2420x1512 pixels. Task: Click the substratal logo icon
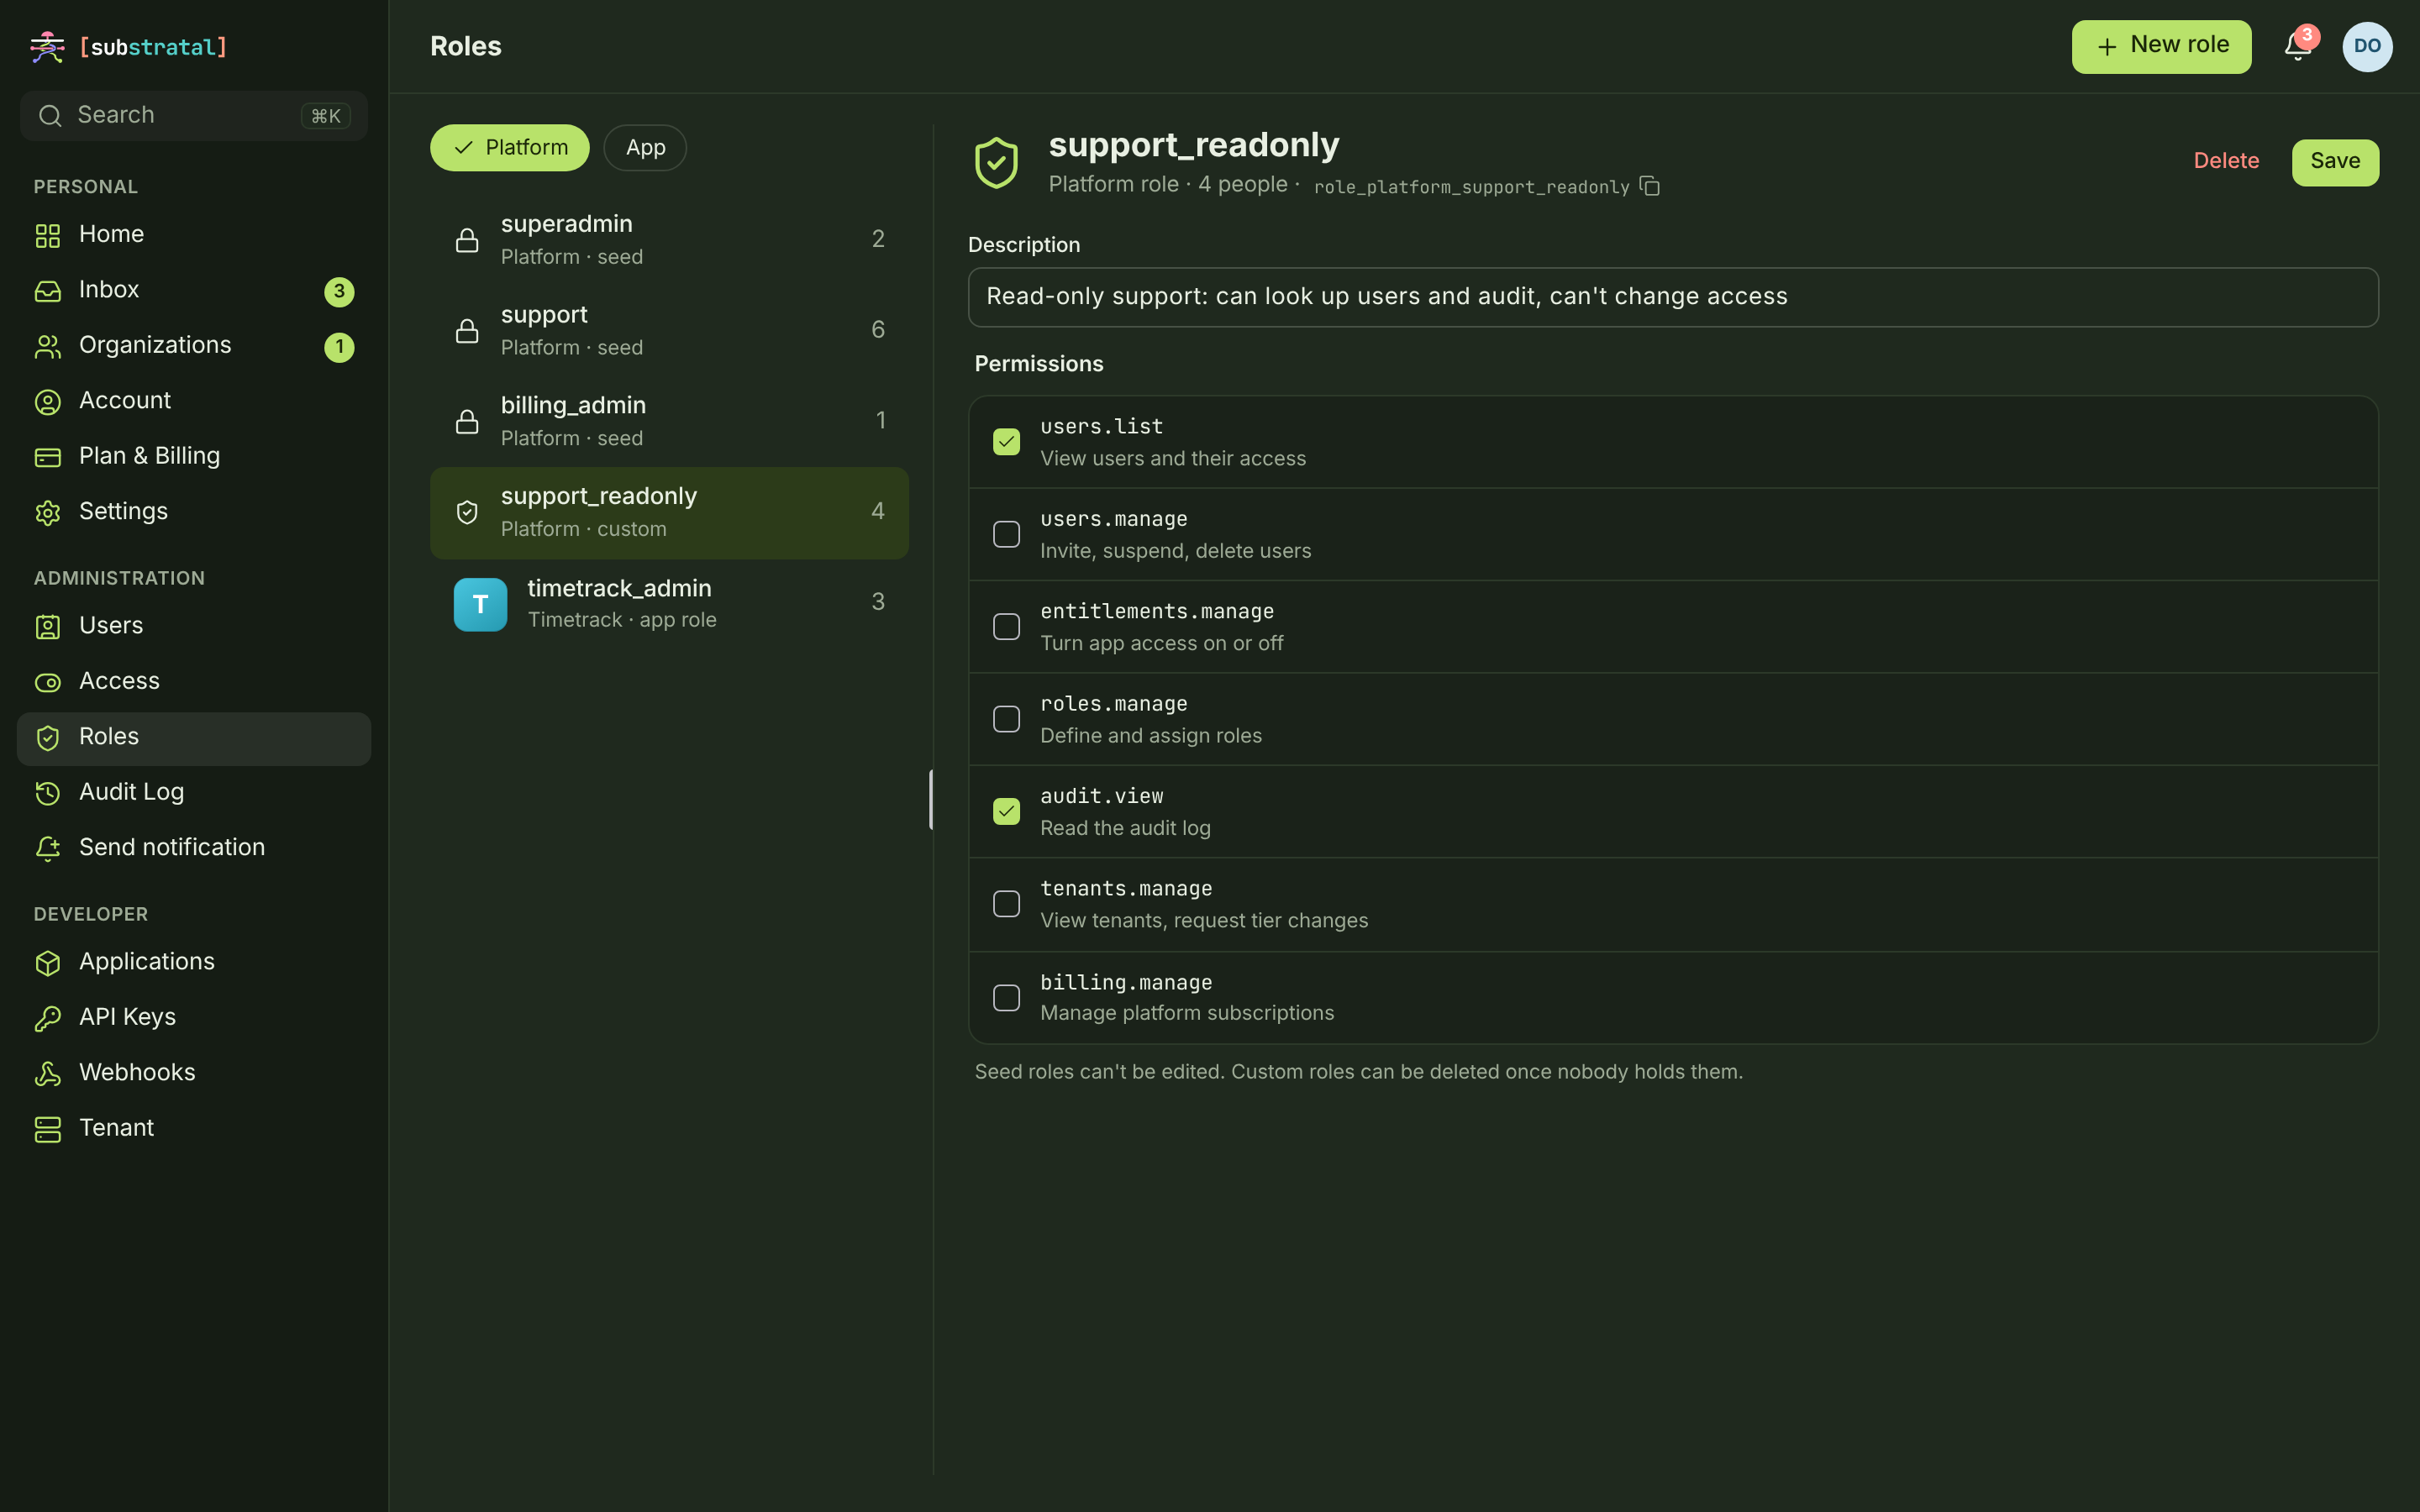pyautogui.click(x=47, y=47)
